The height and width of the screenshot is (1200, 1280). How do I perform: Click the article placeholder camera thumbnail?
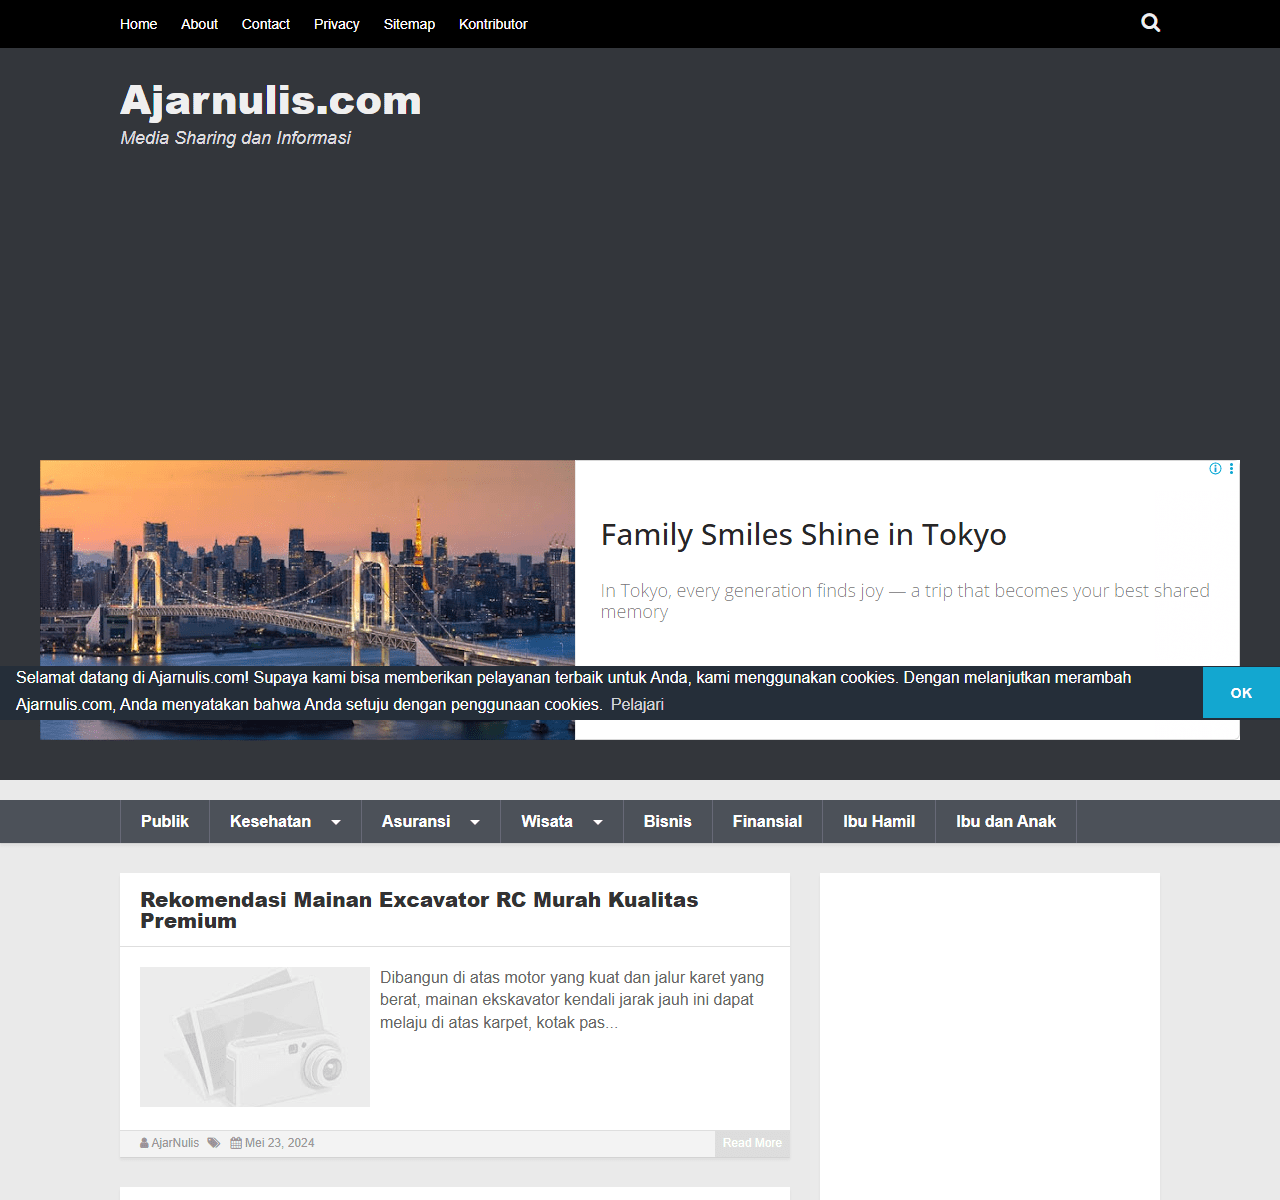tap(255, 1037)
